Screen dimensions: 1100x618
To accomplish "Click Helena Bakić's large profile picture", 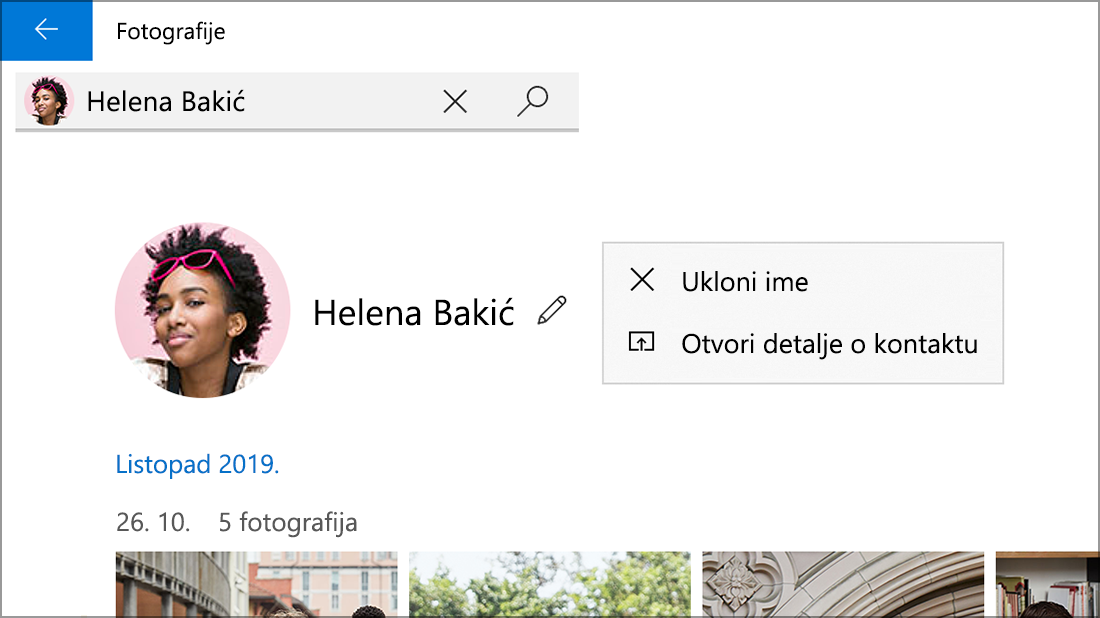I will [203, 311].
